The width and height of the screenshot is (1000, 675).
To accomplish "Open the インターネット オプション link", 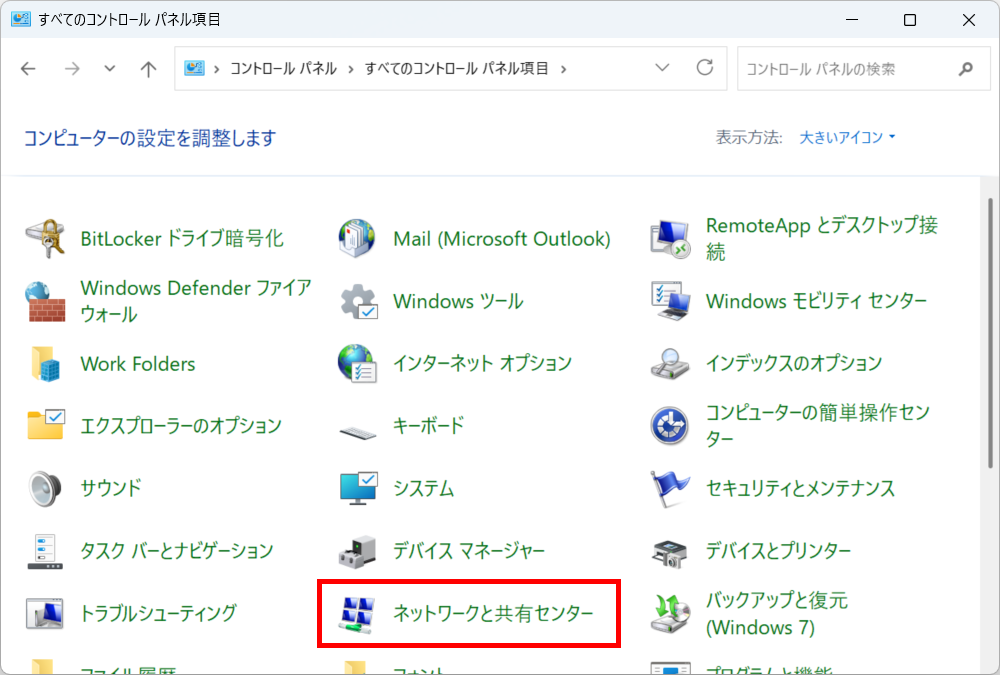I will point(482,364).
